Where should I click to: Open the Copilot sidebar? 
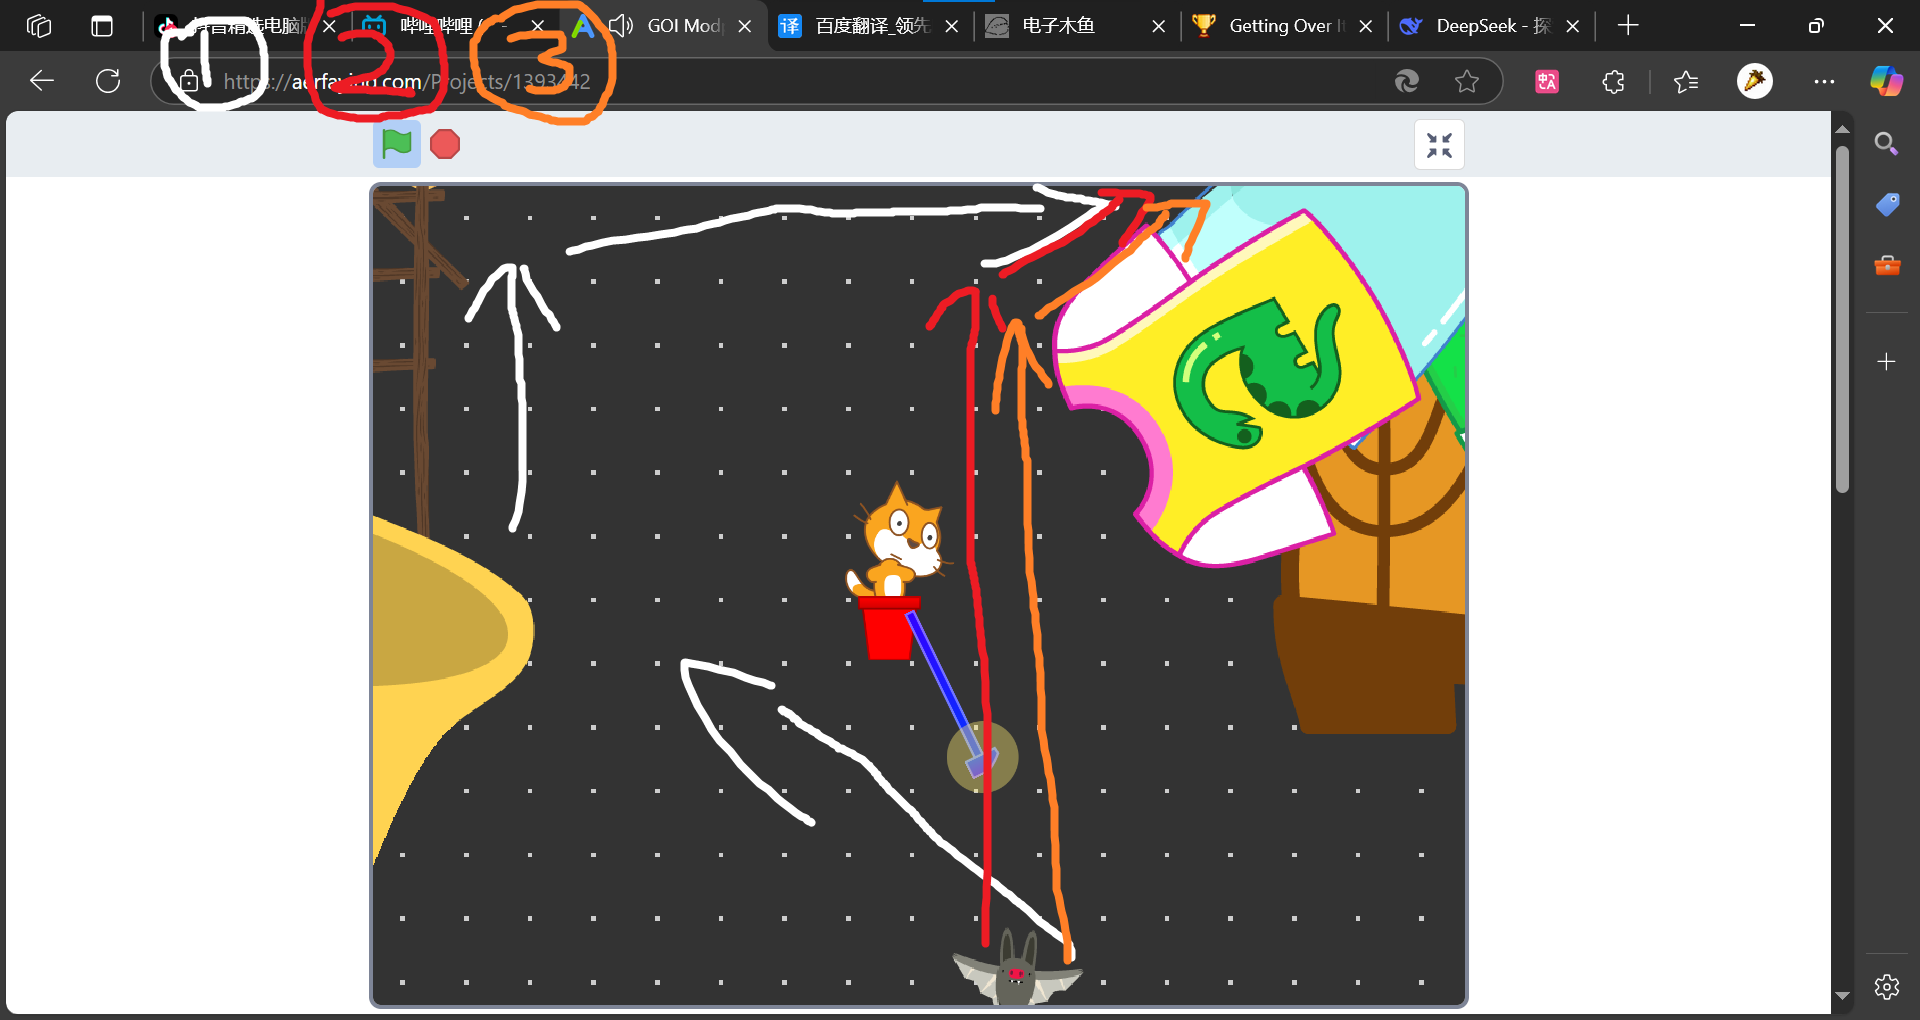pyautogui.click(x=1886, y=81)
